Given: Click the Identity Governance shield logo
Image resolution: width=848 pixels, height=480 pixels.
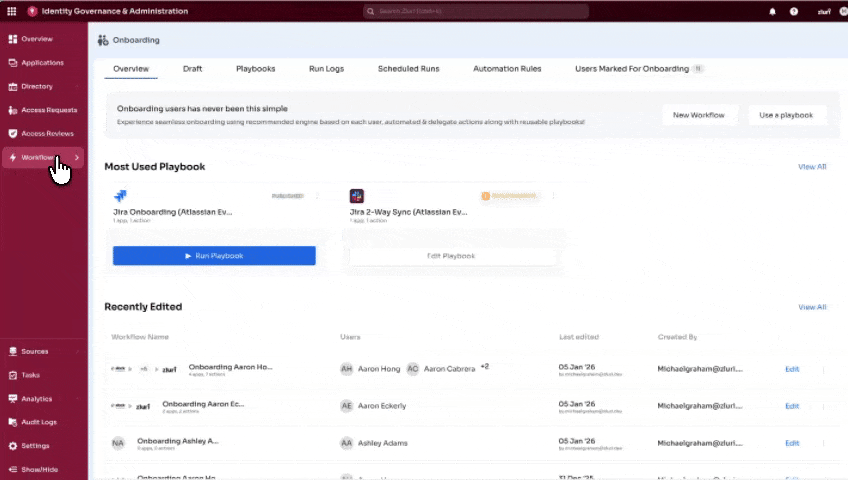Looking at the screenshot, I should (x=32, y=11).
